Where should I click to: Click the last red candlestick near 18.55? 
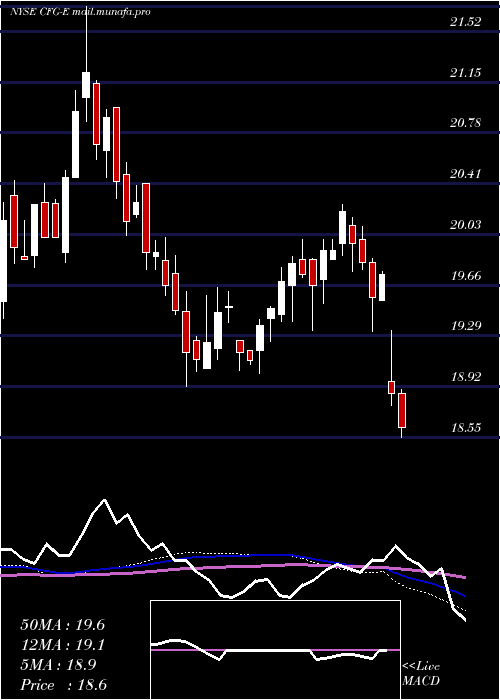pyautogui.click(x=402, y=410)
